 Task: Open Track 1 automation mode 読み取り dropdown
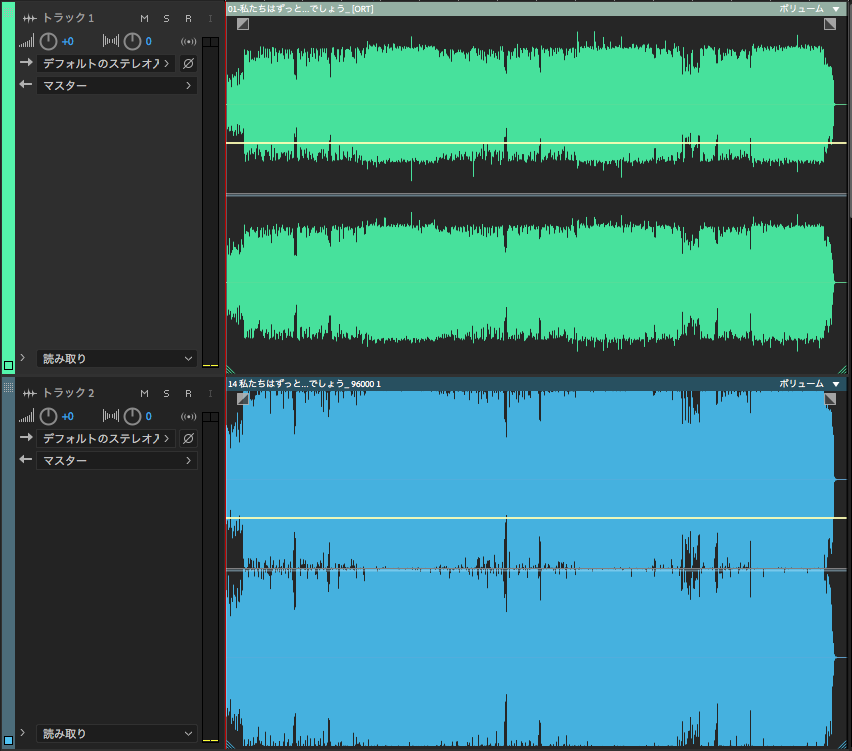tap(117, 359)
